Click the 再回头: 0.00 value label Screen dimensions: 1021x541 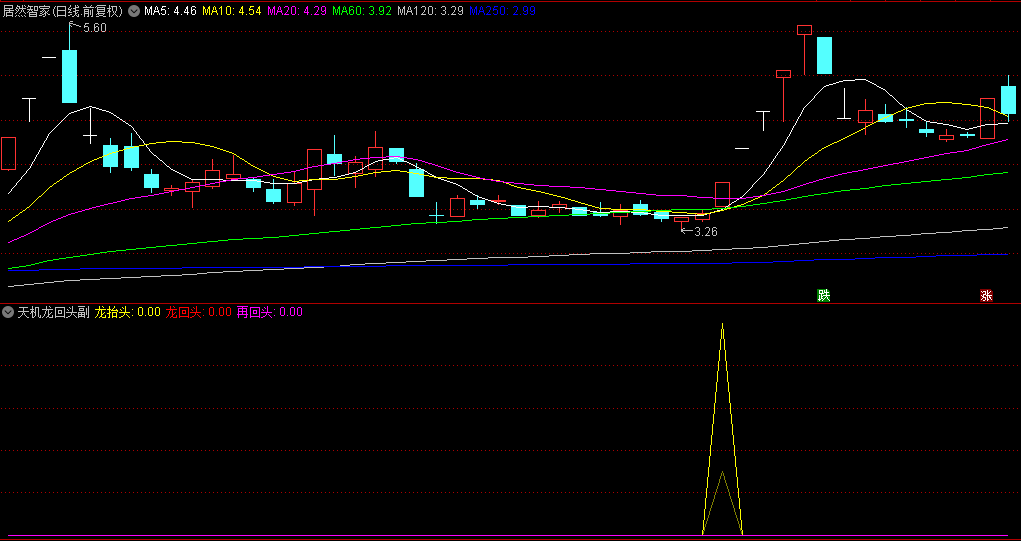(x=270, y=312)
